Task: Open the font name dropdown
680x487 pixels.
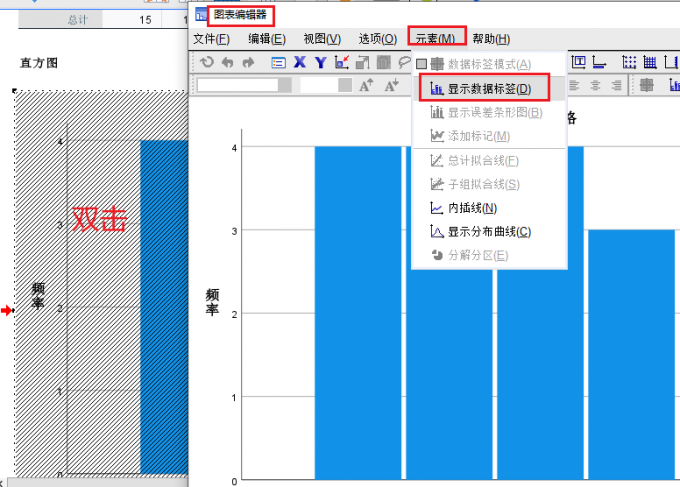Action: click(x=285, y=85)
